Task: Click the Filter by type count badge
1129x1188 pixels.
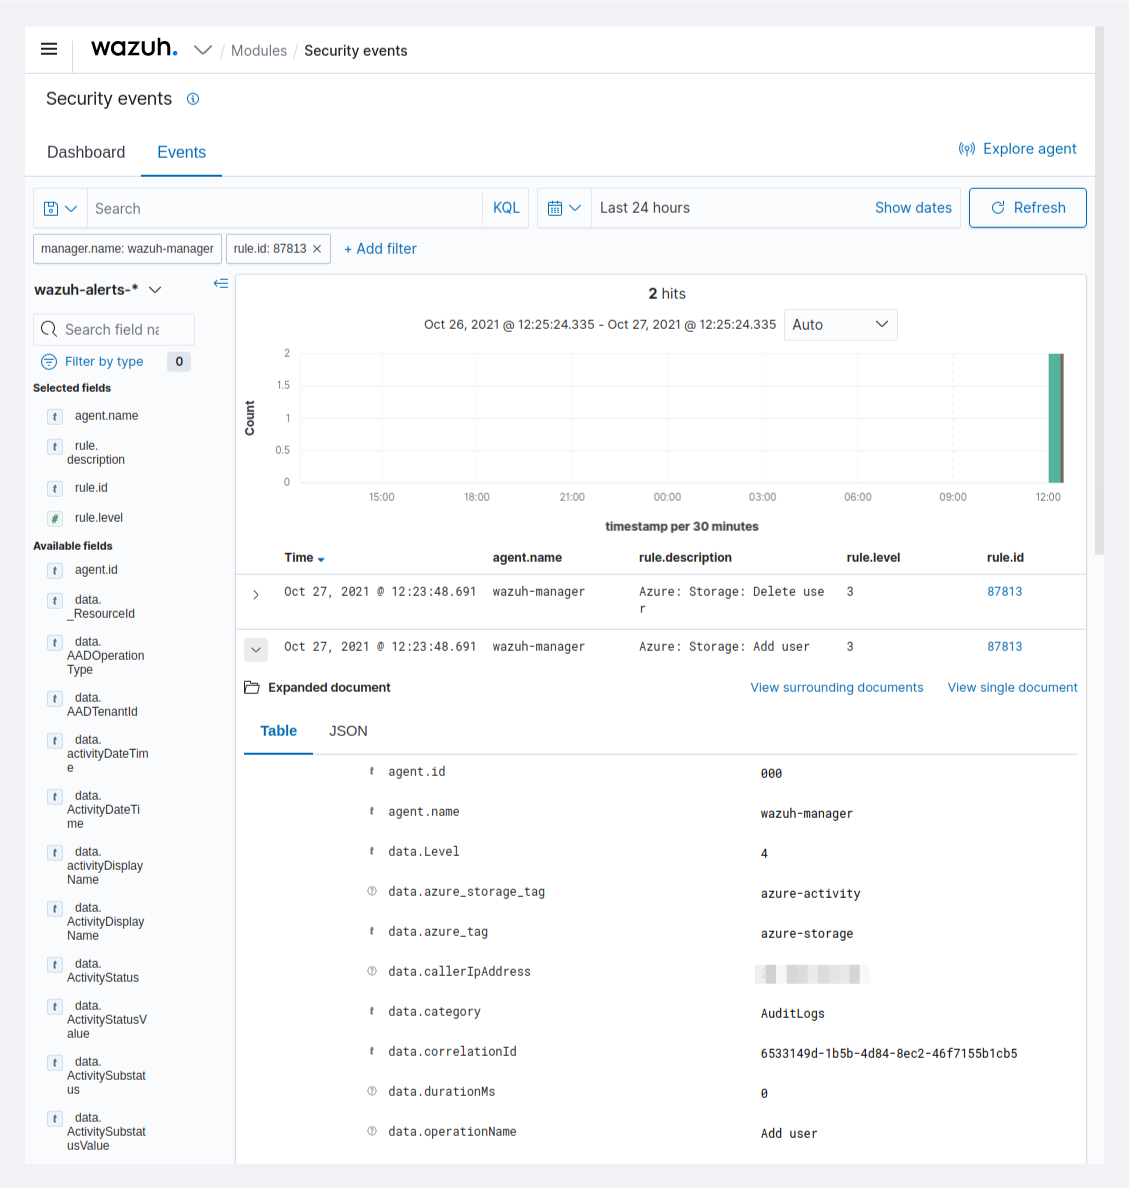Action: click(179, 361)
